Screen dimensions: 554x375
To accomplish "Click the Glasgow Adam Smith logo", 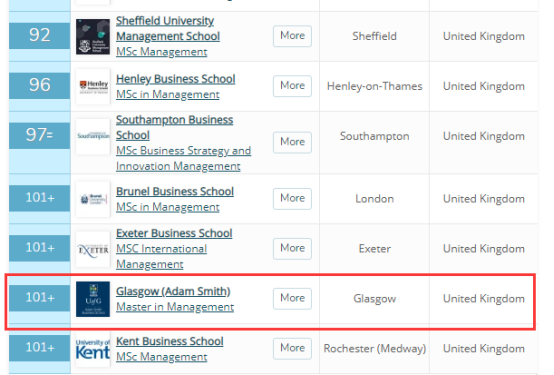I will (x=93, y=299).
